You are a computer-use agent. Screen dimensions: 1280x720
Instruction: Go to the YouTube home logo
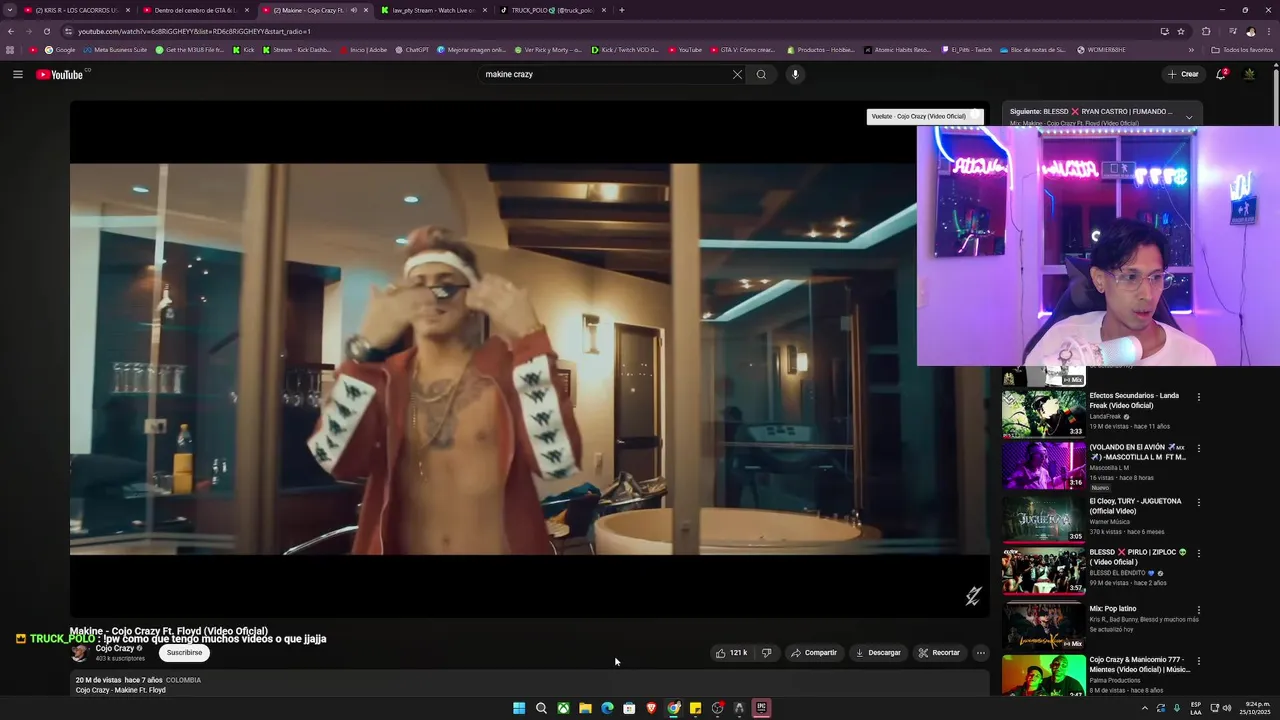point(62,74)
